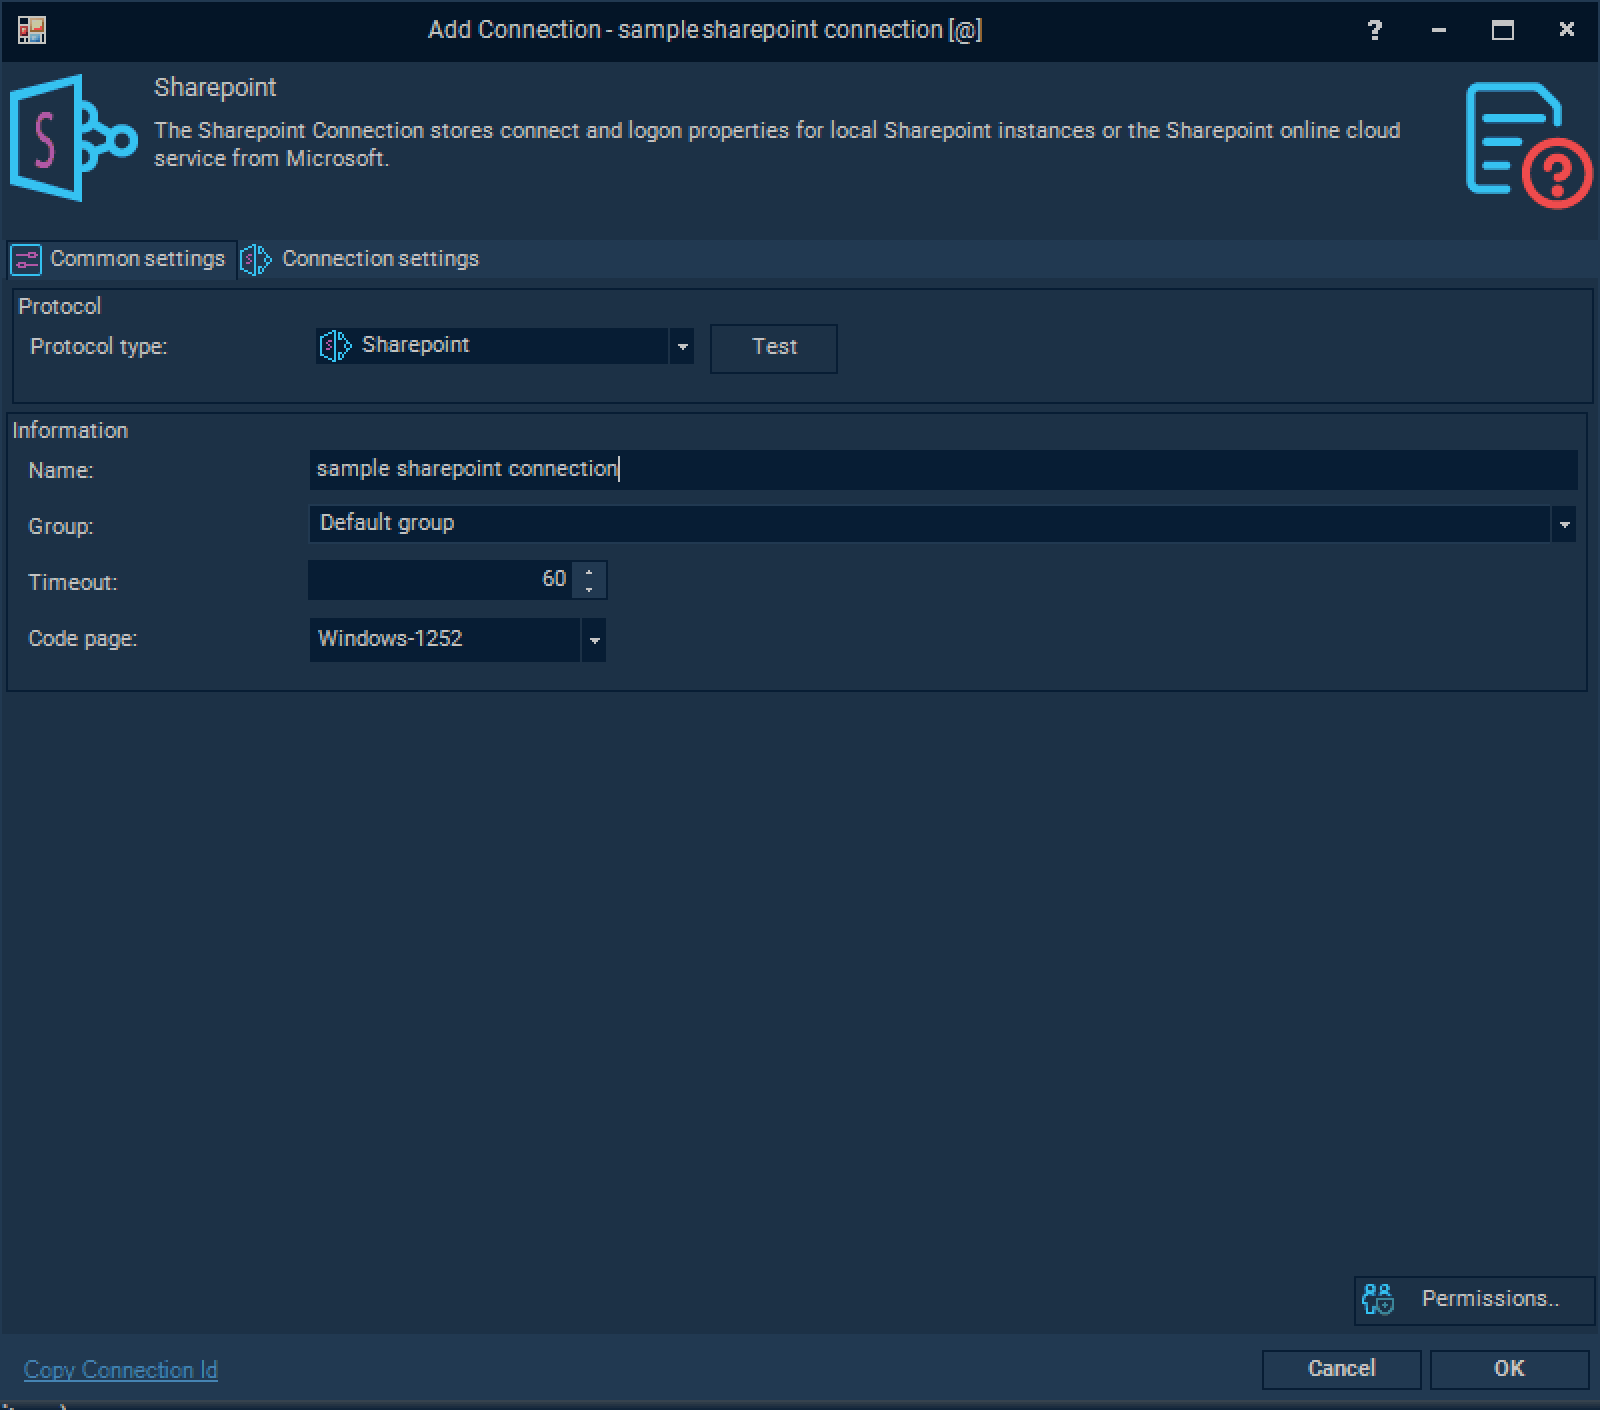Open help via the title bar question mark
This screenshot has width=1600, height=1410.
pyautogui.click(x=1375, y=30)
